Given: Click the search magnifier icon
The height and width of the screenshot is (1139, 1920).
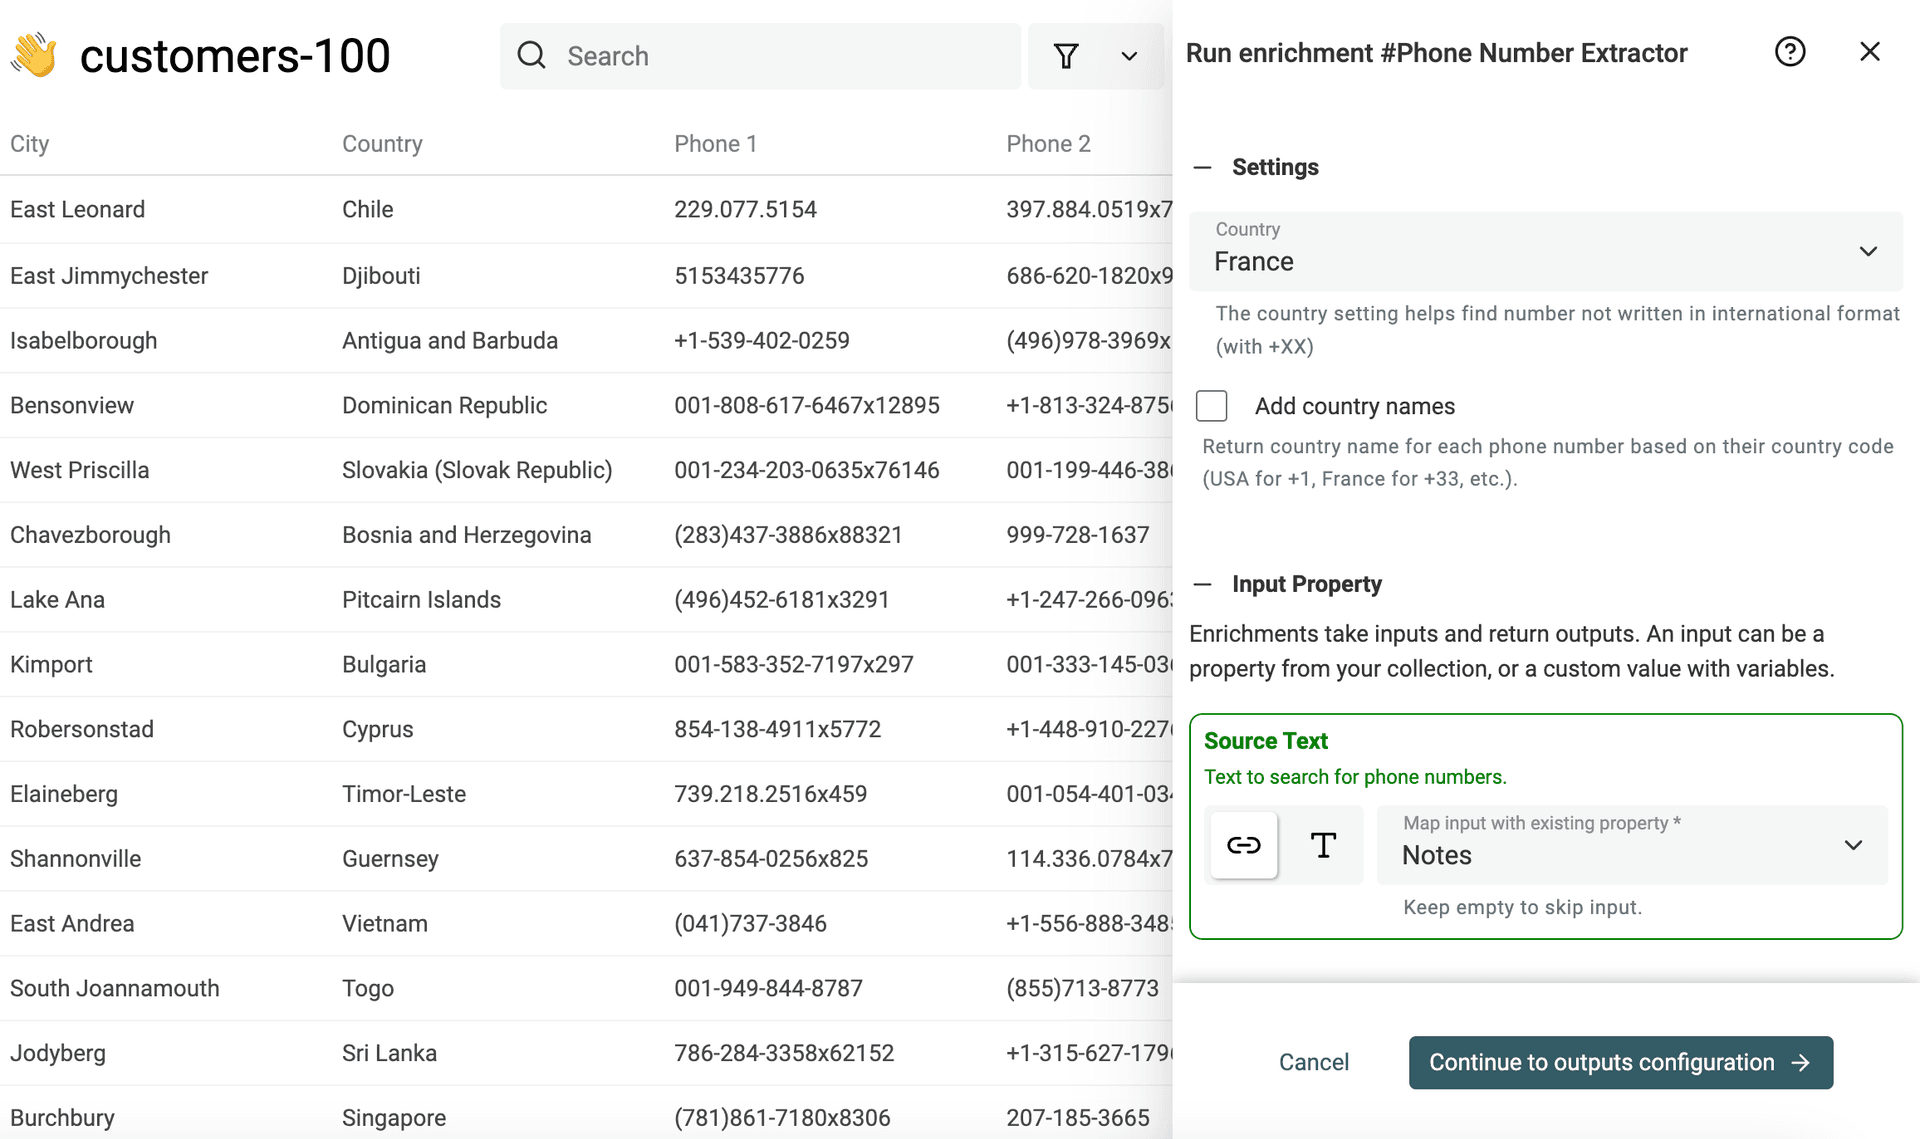Looking at the screenshot, I should pyautogui.click(x=531, y=55).
